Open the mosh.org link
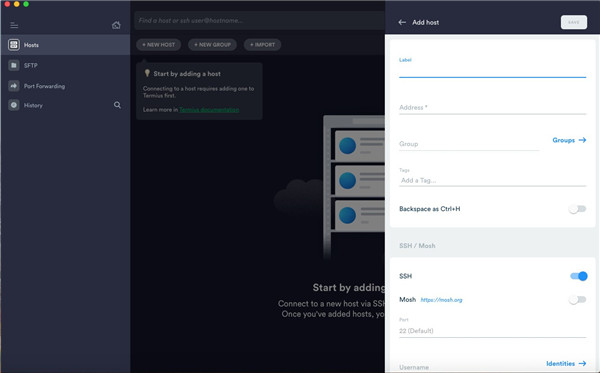 [x=441, y=300]
